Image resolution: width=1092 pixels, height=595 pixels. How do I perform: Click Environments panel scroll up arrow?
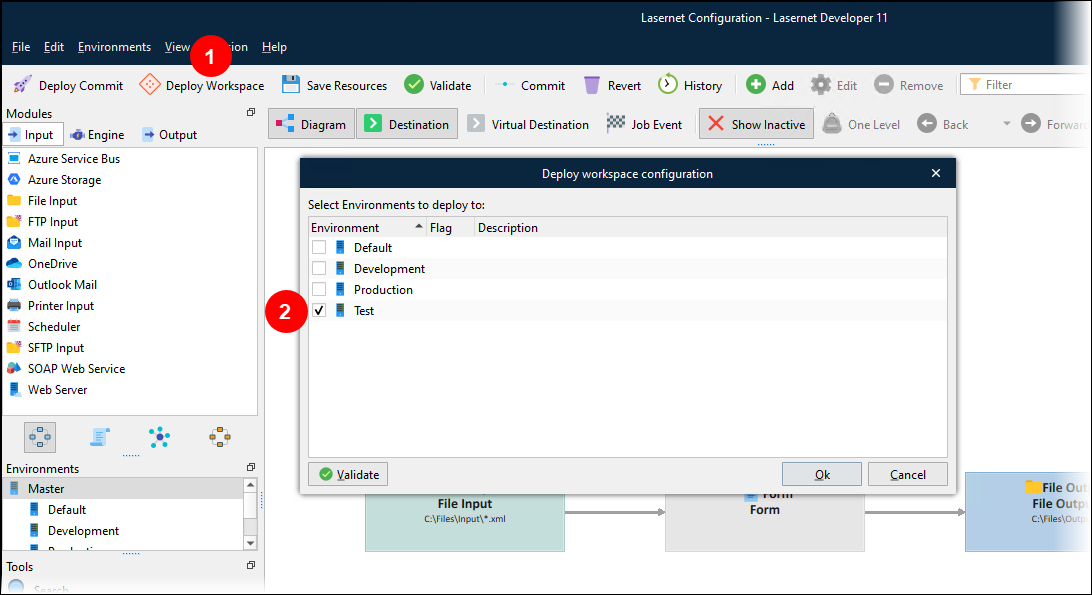[251, 485]
